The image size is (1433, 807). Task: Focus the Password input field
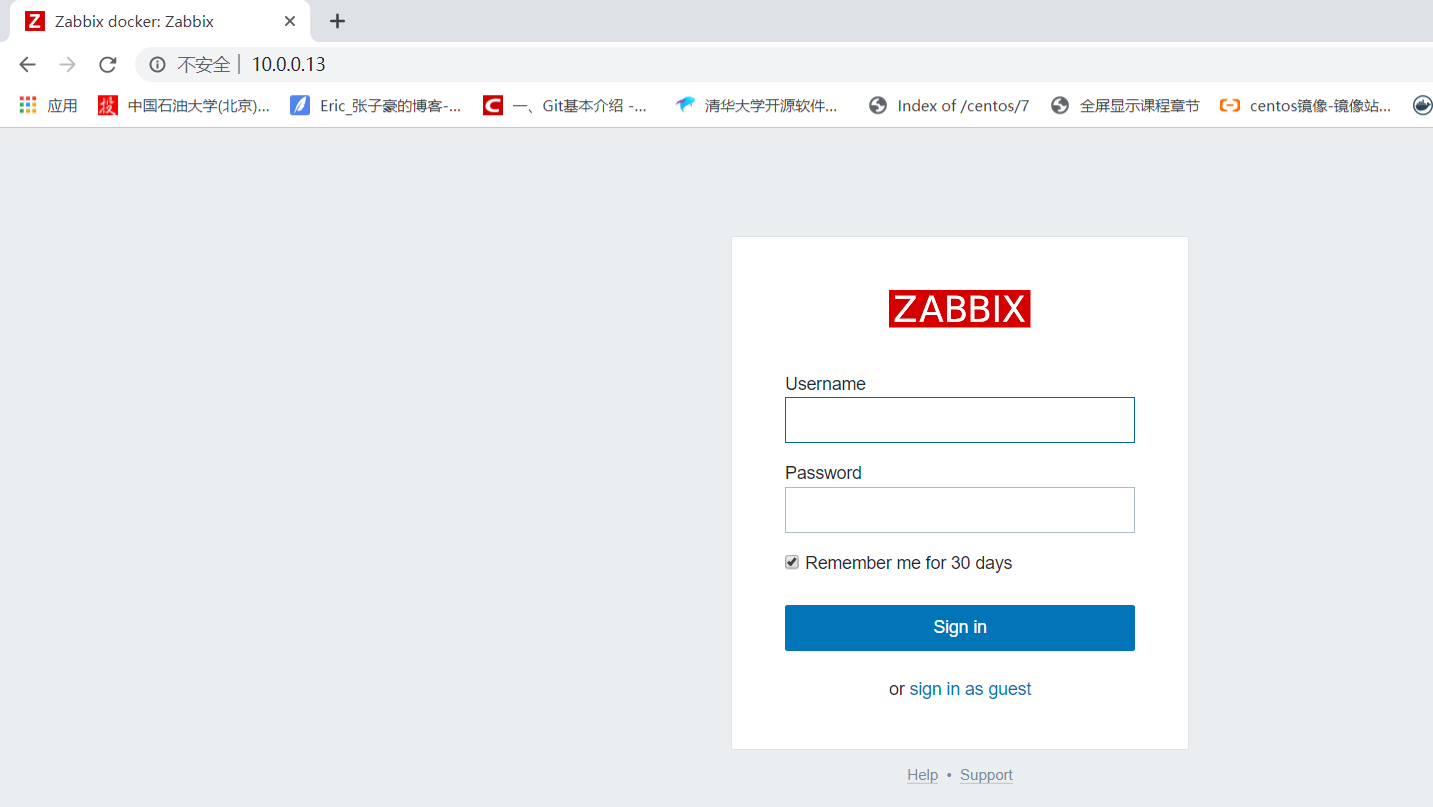click(960, 510)
